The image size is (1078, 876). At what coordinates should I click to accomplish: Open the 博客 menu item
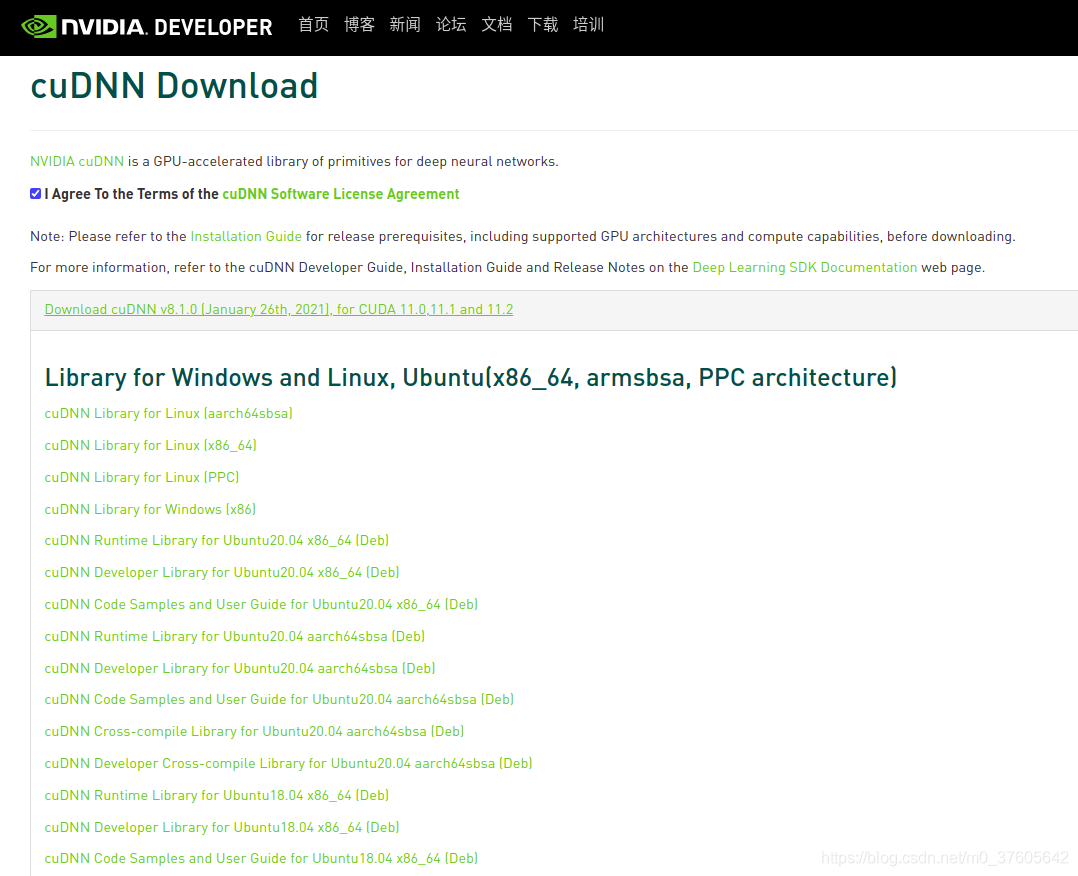[360, 25]
